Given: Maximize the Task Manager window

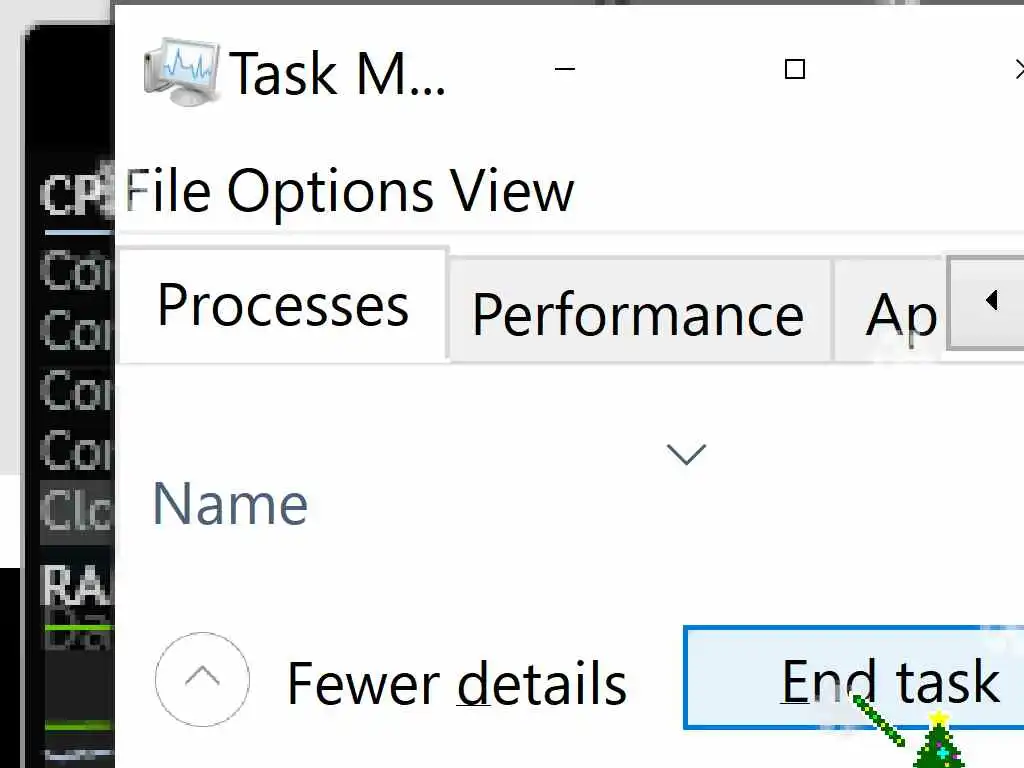Looking at the screenshot, I should pyautogui.click(x=795, y=69).
